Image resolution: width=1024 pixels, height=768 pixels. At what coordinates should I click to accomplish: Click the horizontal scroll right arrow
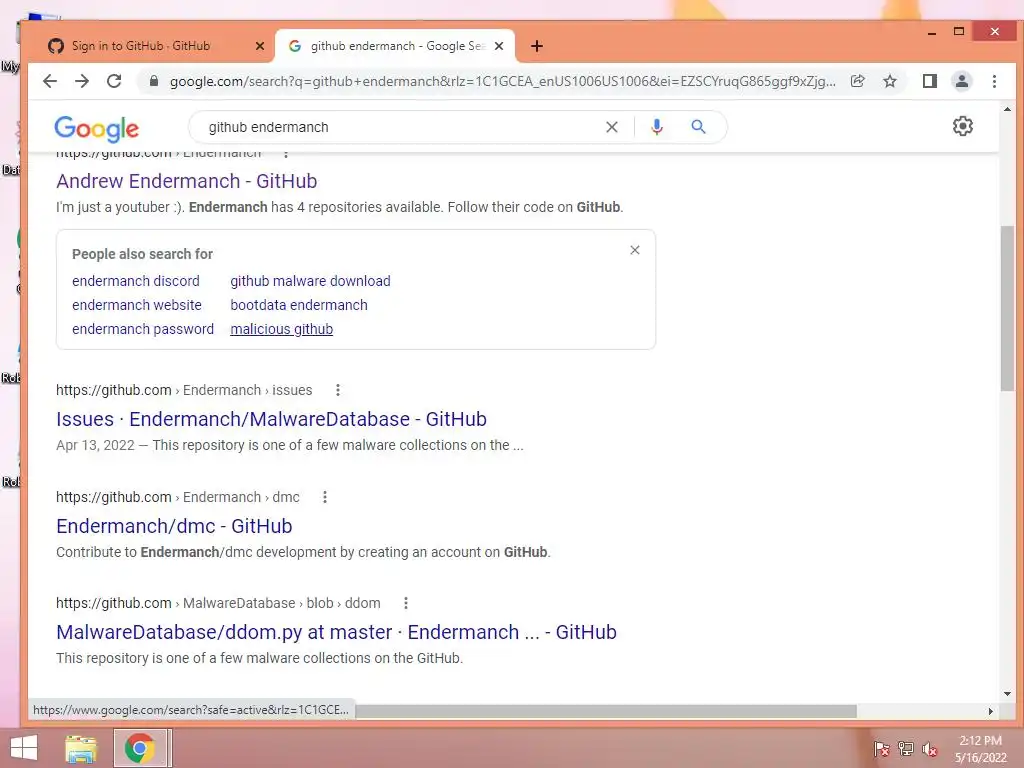tap(990, 711)
